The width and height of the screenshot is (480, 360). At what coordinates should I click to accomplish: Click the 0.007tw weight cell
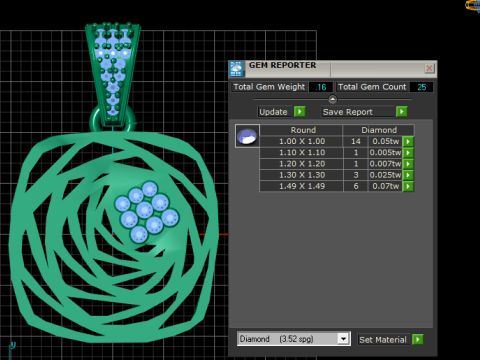pos(385,164)
